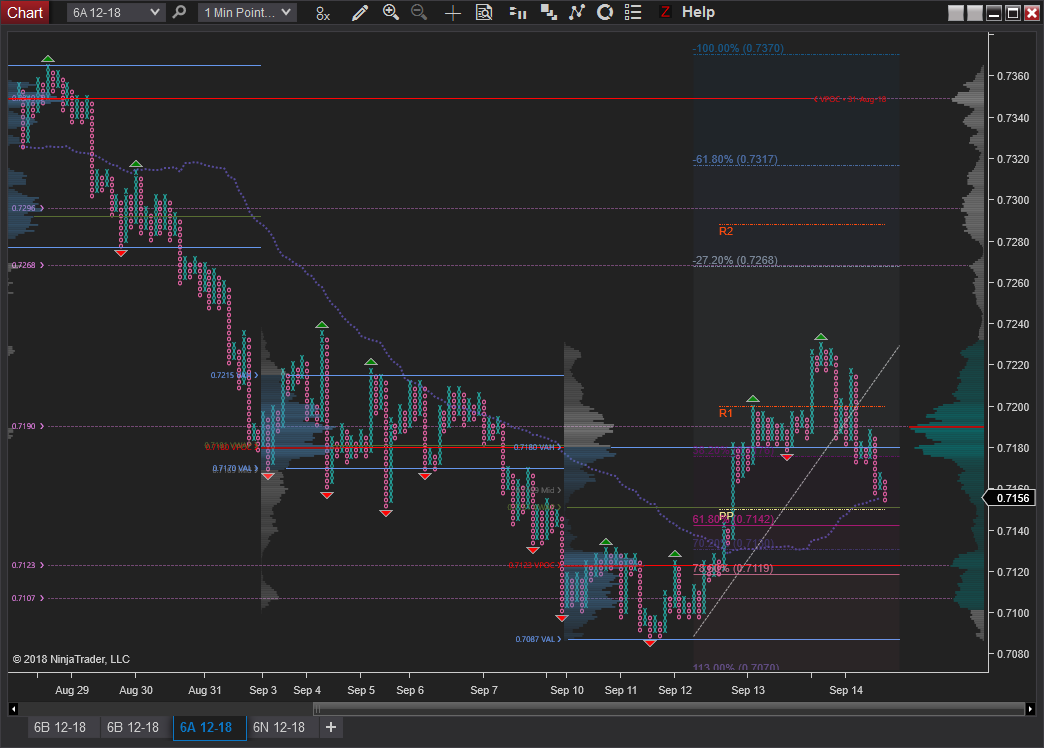Screen dimensions: 1044x748
Task: Click the Sep 10 date label
Action: (x=567, y=690)
